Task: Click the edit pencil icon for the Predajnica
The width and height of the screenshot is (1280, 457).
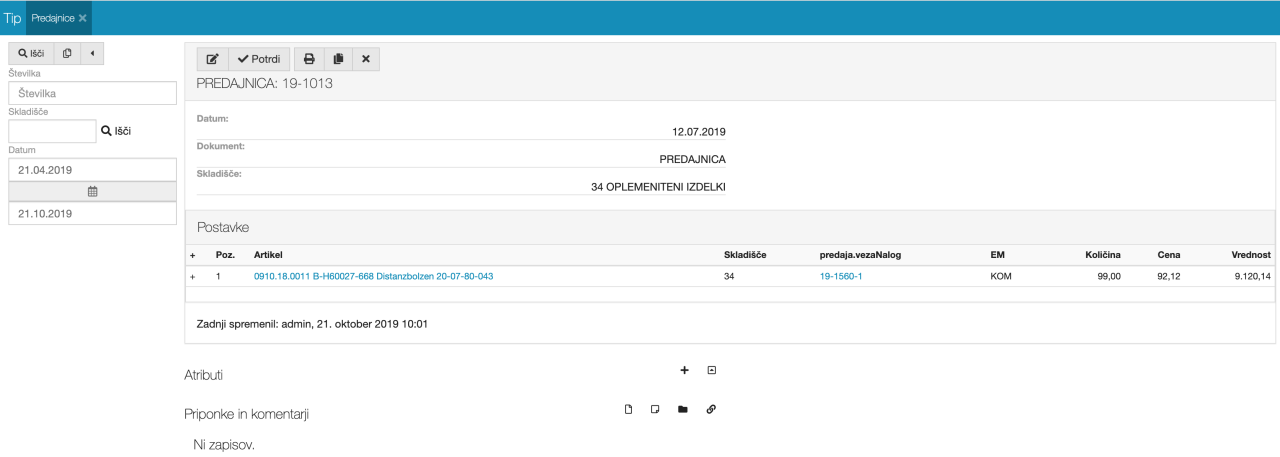Action: pyautogui.click(x=212, y=59)
